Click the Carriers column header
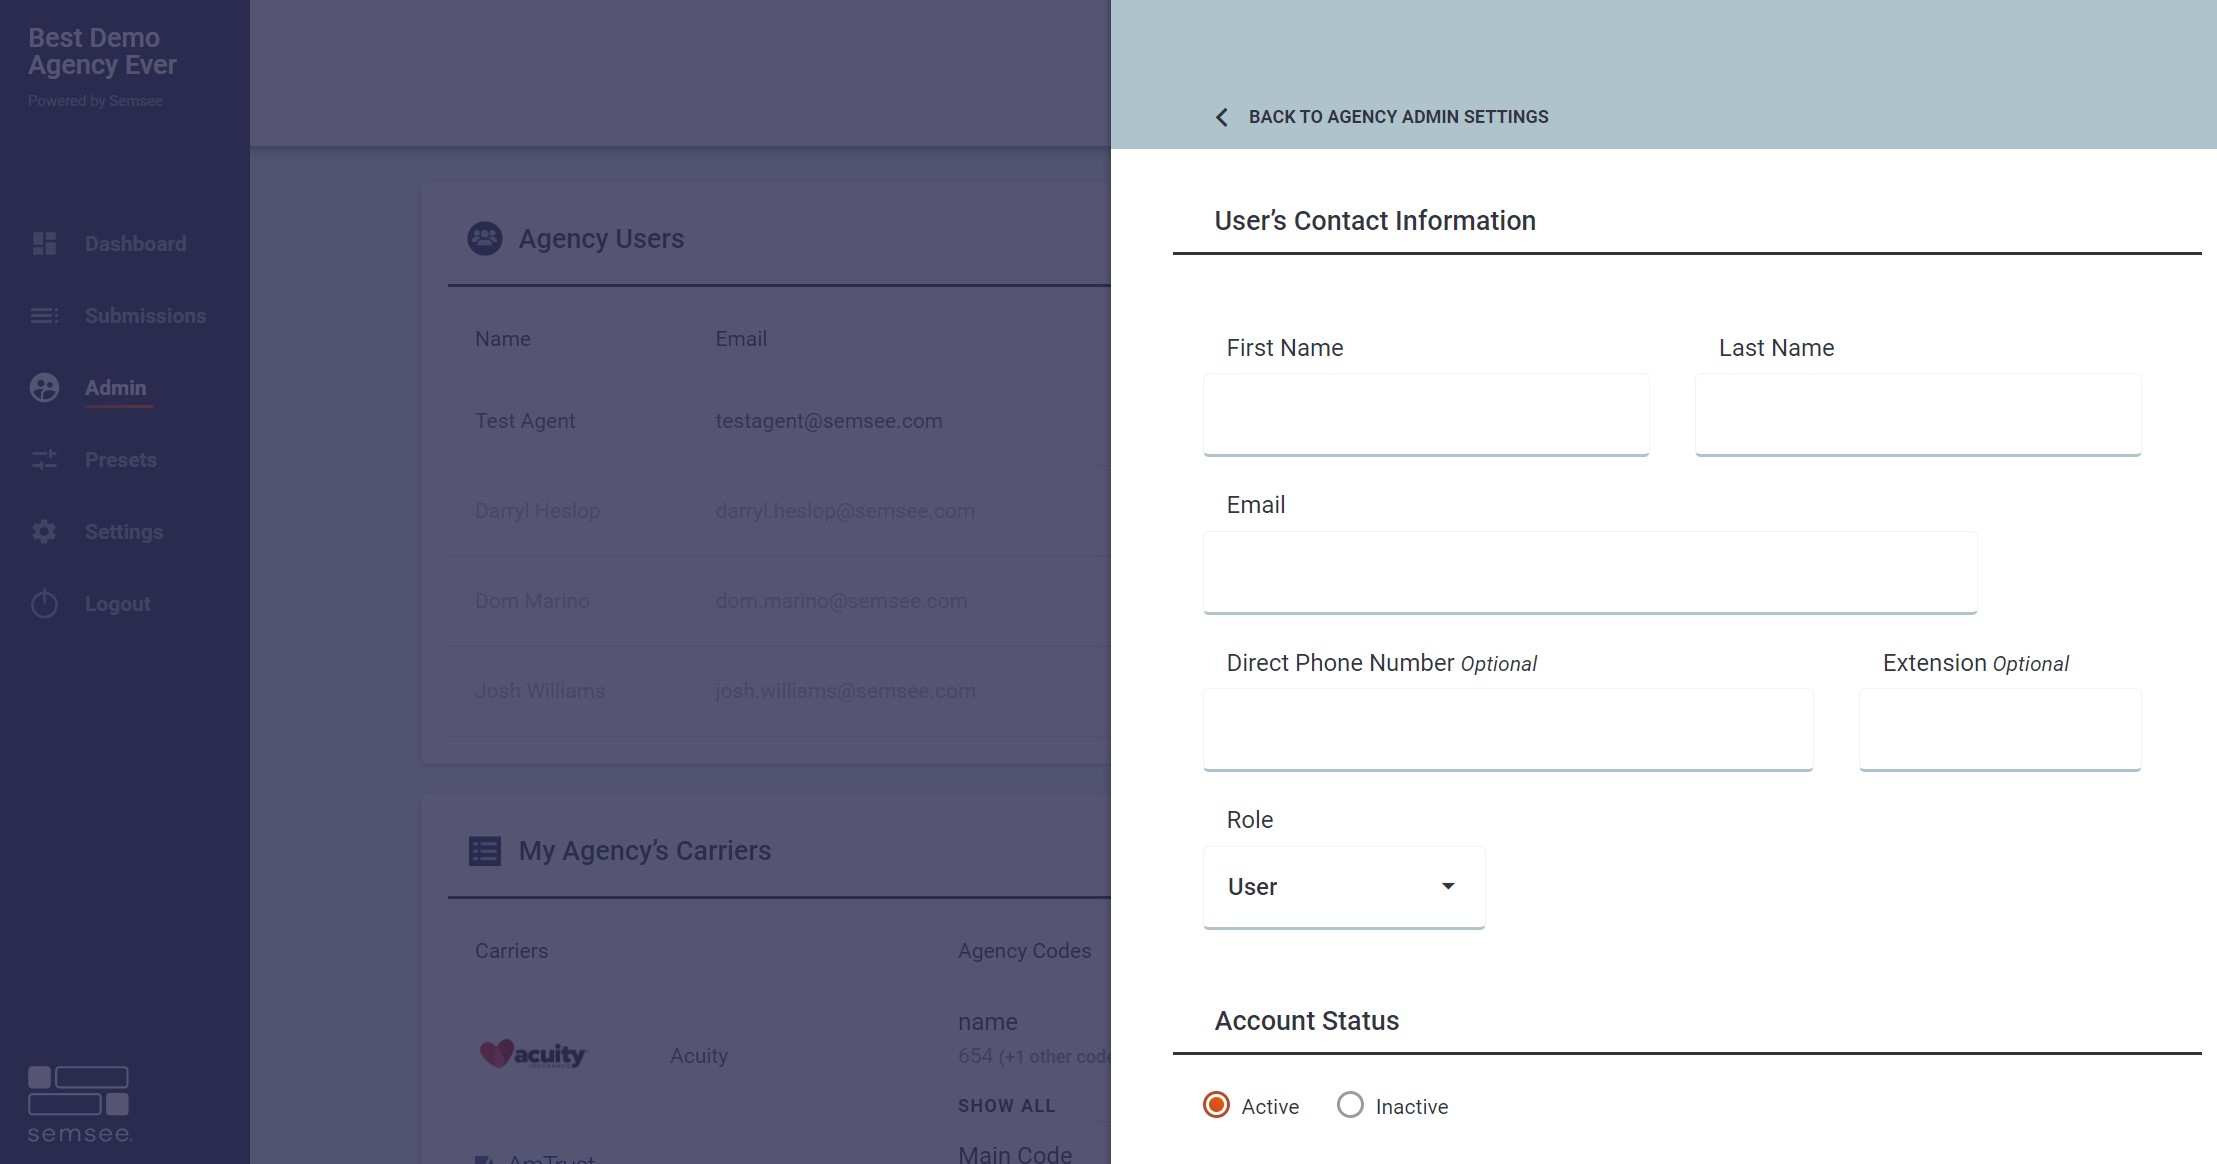The height and width of the screenshot is (1164, 2217). [511, 951]
